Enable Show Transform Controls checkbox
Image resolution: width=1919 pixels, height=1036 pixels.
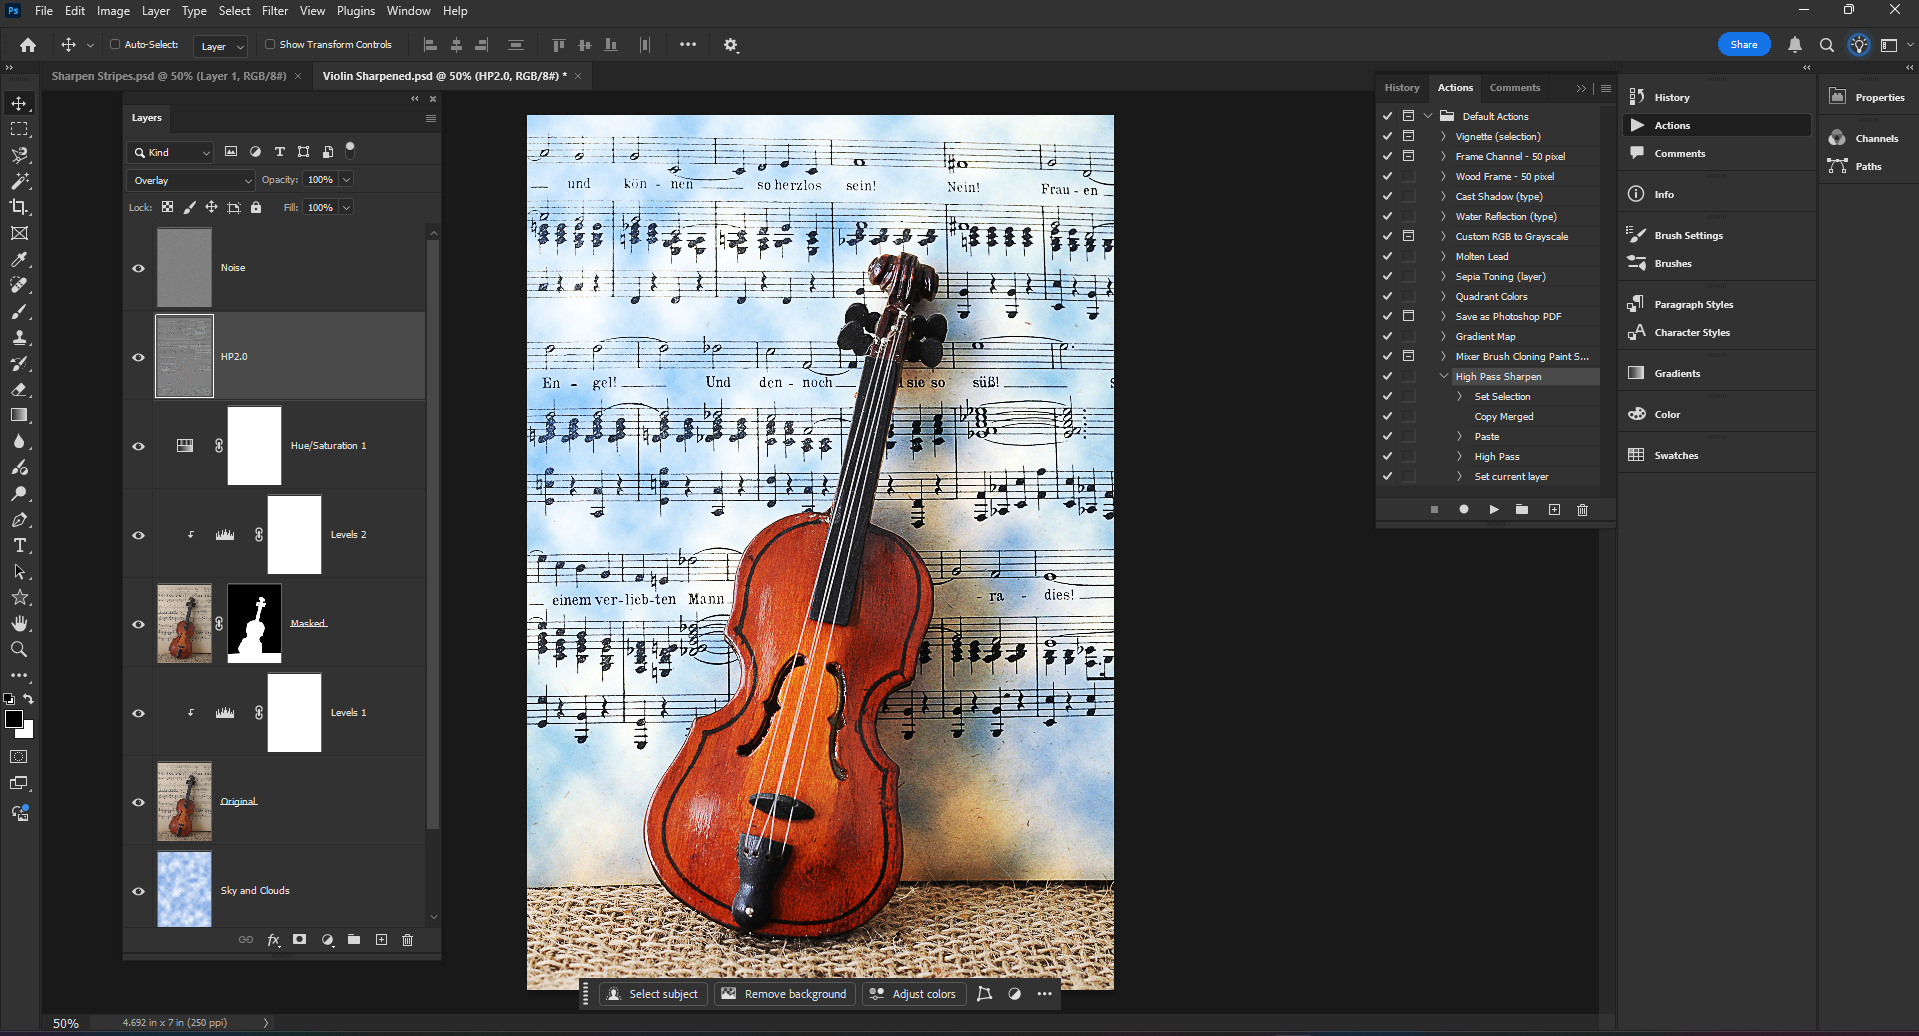(x=270, y=45)
